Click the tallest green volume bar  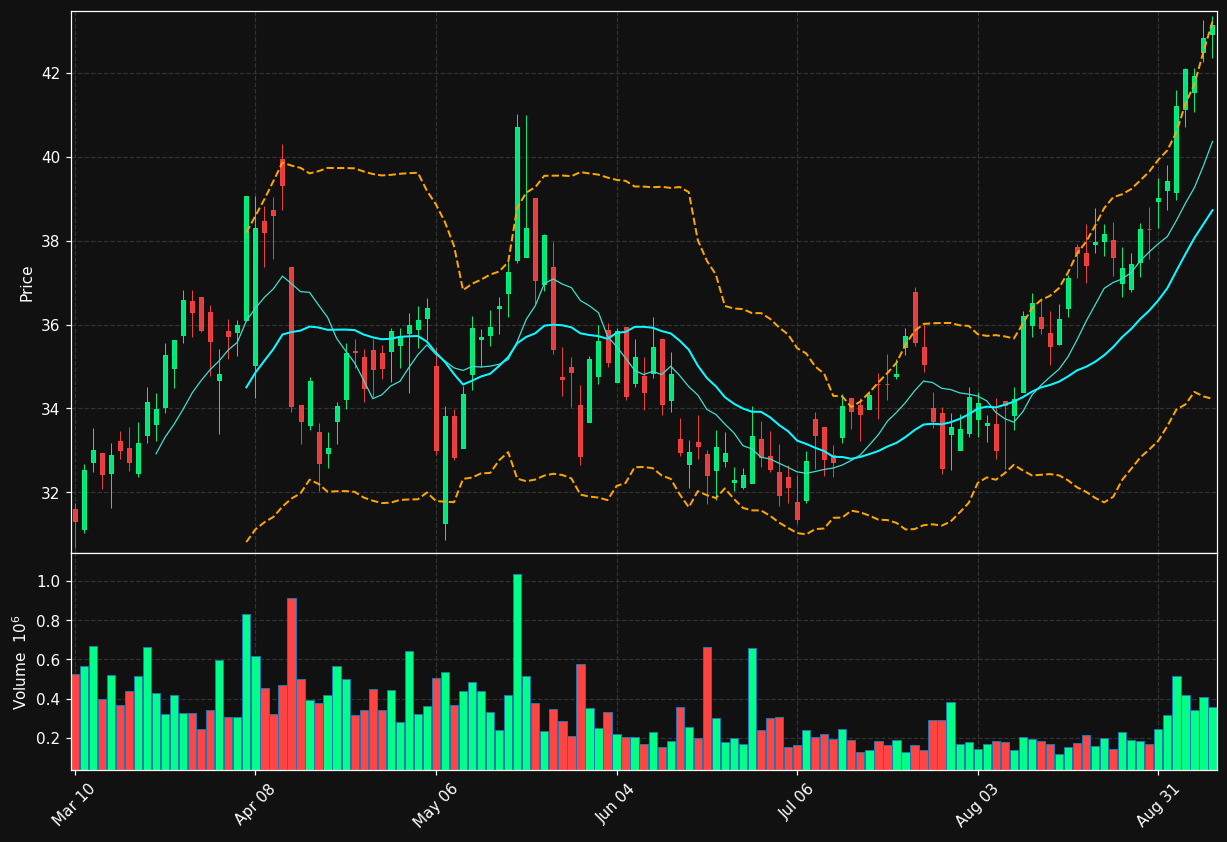click(517, 672)
